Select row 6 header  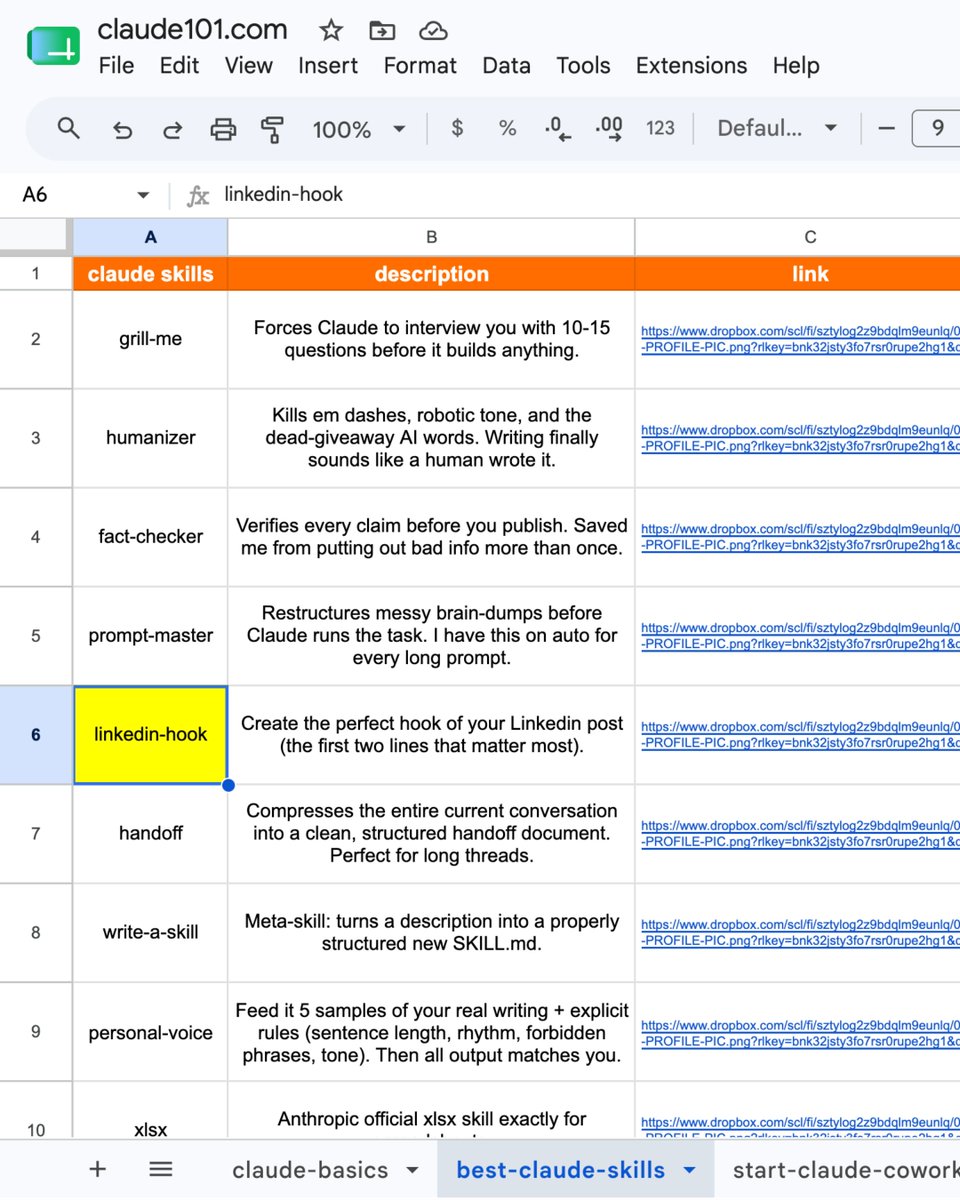point(36,735)
